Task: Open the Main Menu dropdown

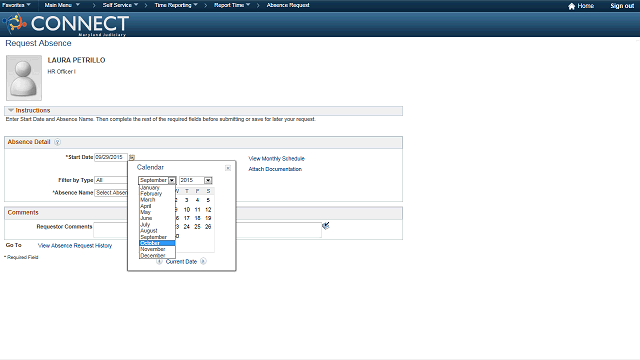Action: pyautogui.click(x=62, y=5)
